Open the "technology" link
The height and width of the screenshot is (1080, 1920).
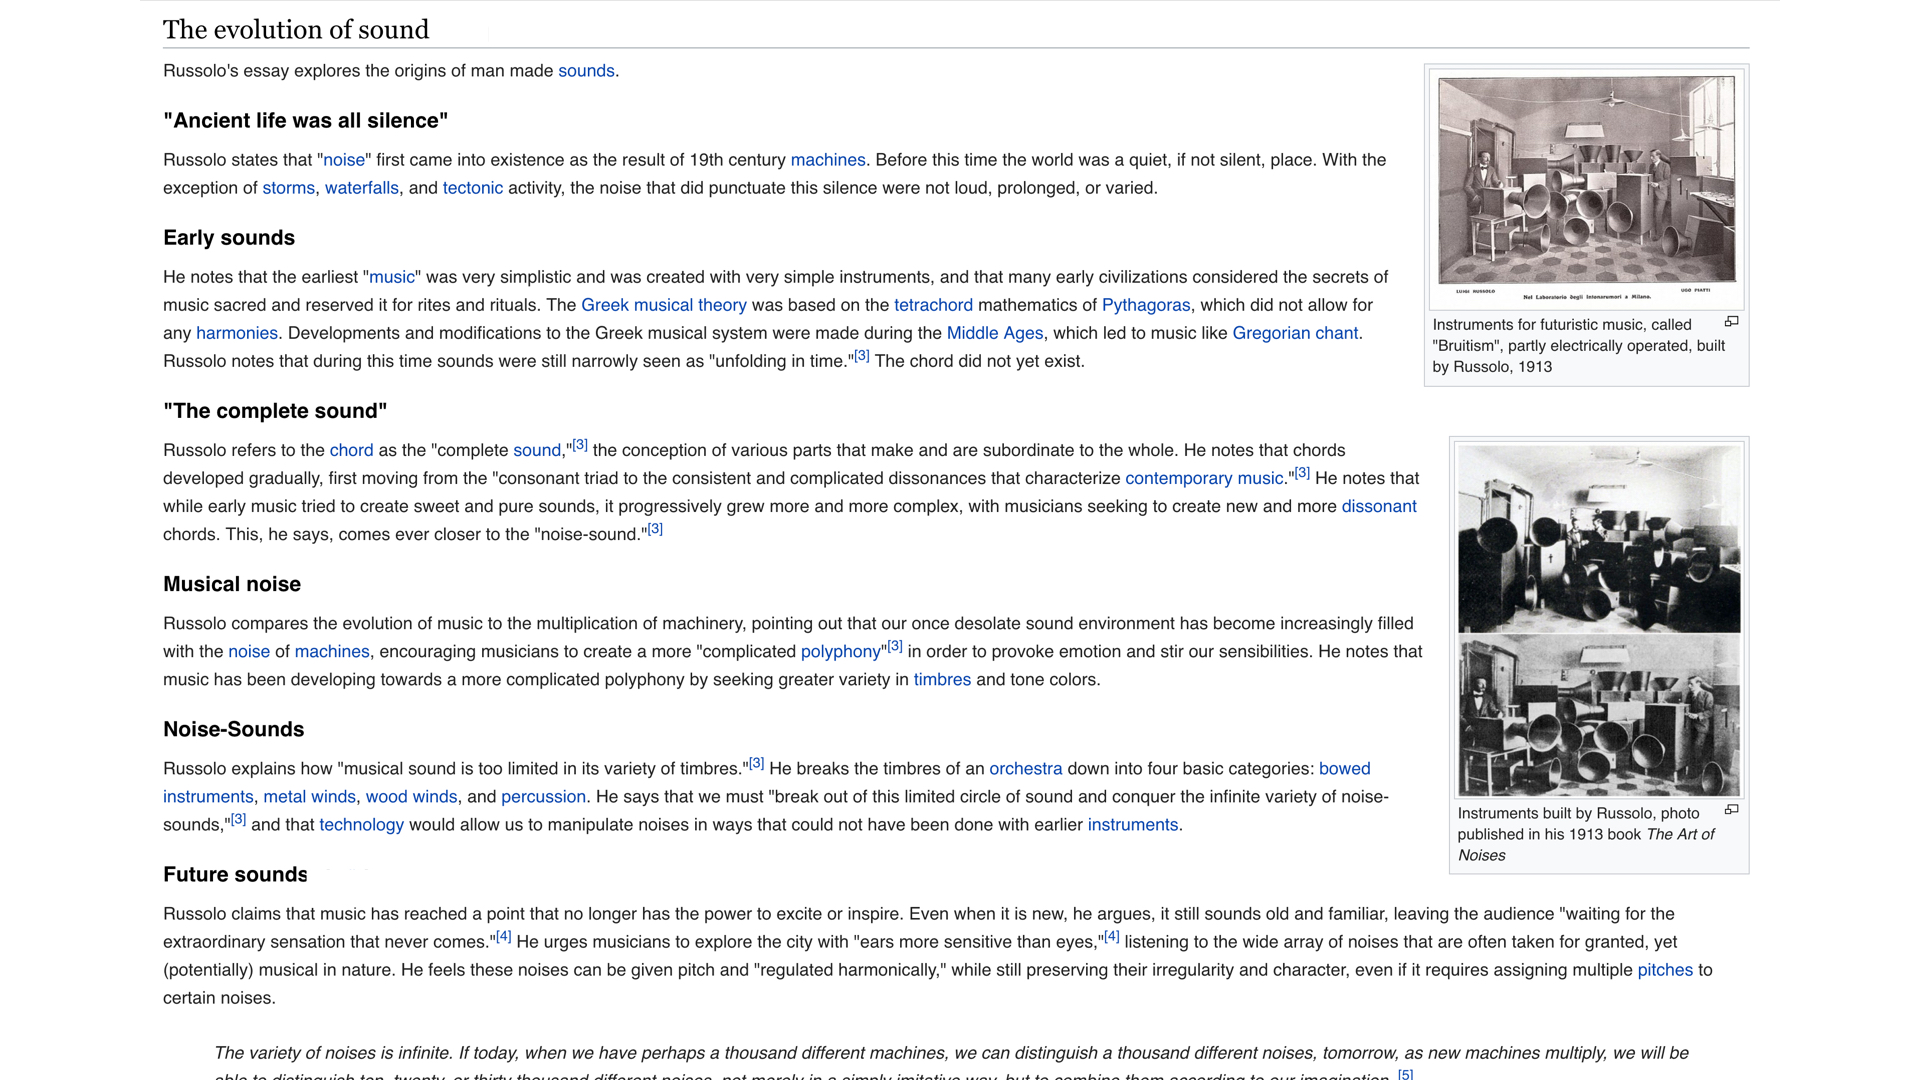pyautogui.click(x=361, y=825)
